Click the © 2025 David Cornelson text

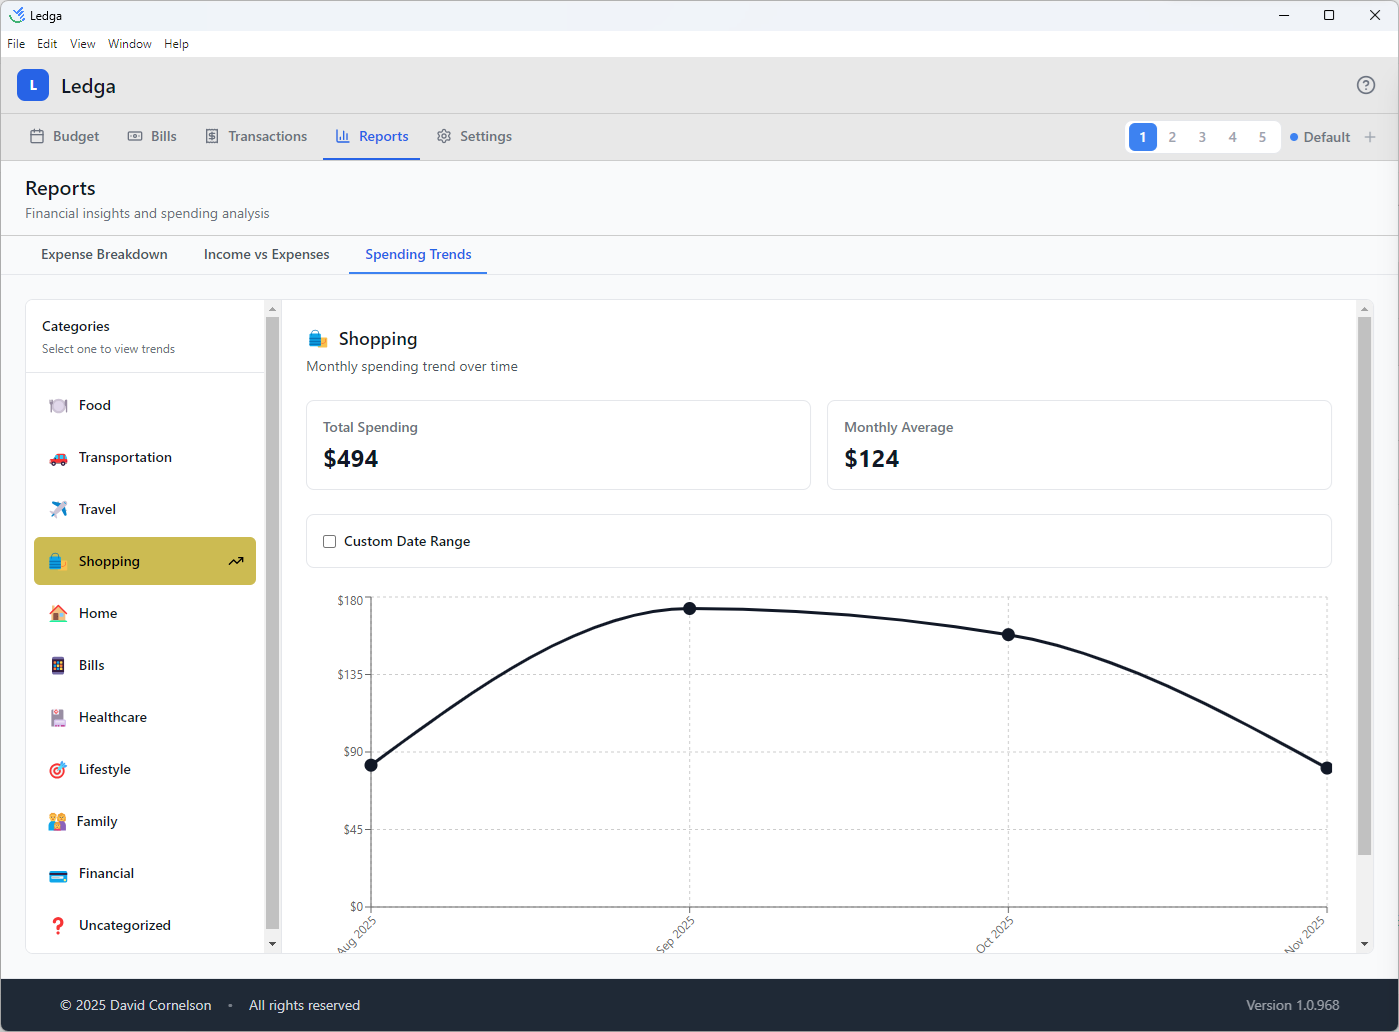[x=135, y=1005]
